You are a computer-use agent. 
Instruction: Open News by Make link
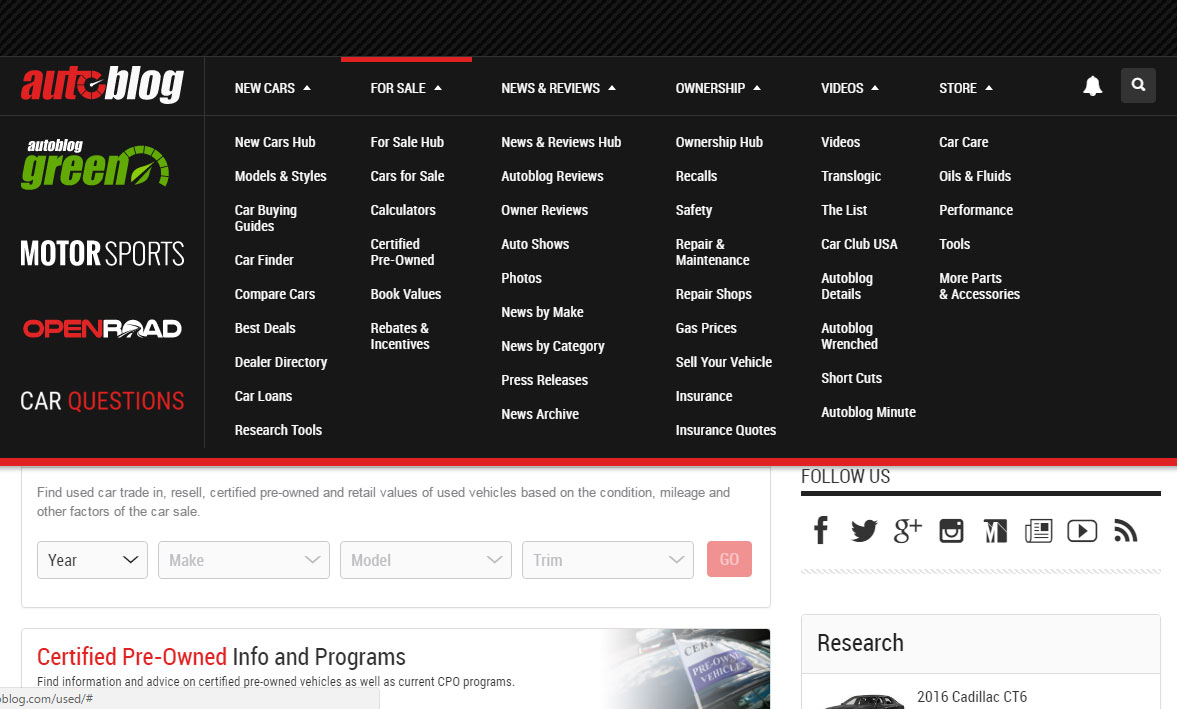click(x=542, y=311)
